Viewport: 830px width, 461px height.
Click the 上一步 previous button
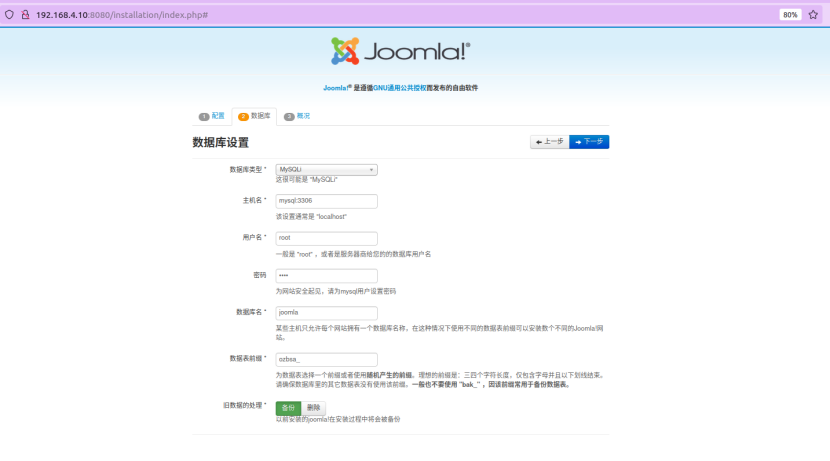click(549, 142)
